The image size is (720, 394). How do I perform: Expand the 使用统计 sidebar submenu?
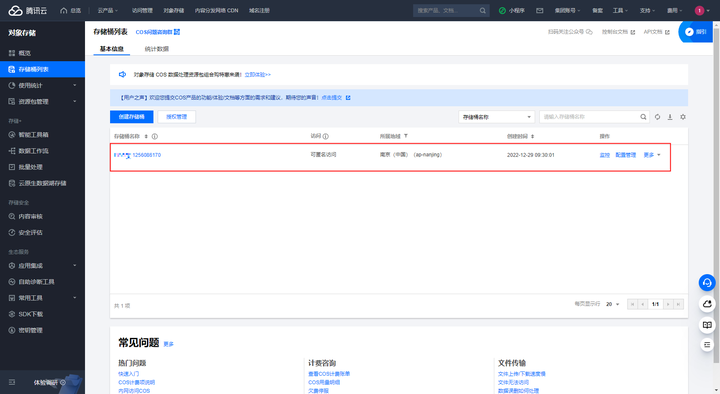pyautogui.click(x=42, y=85)
